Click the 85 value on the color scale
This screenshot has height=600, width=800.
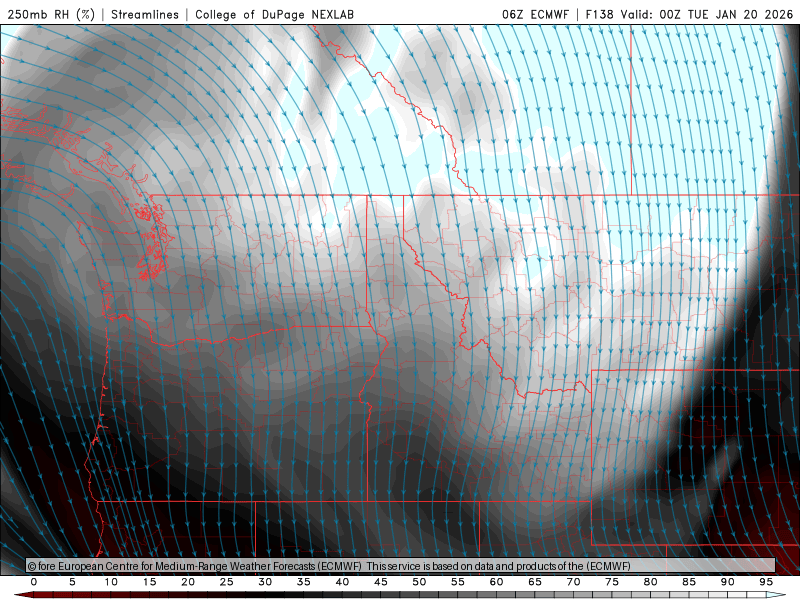point(689,582)
